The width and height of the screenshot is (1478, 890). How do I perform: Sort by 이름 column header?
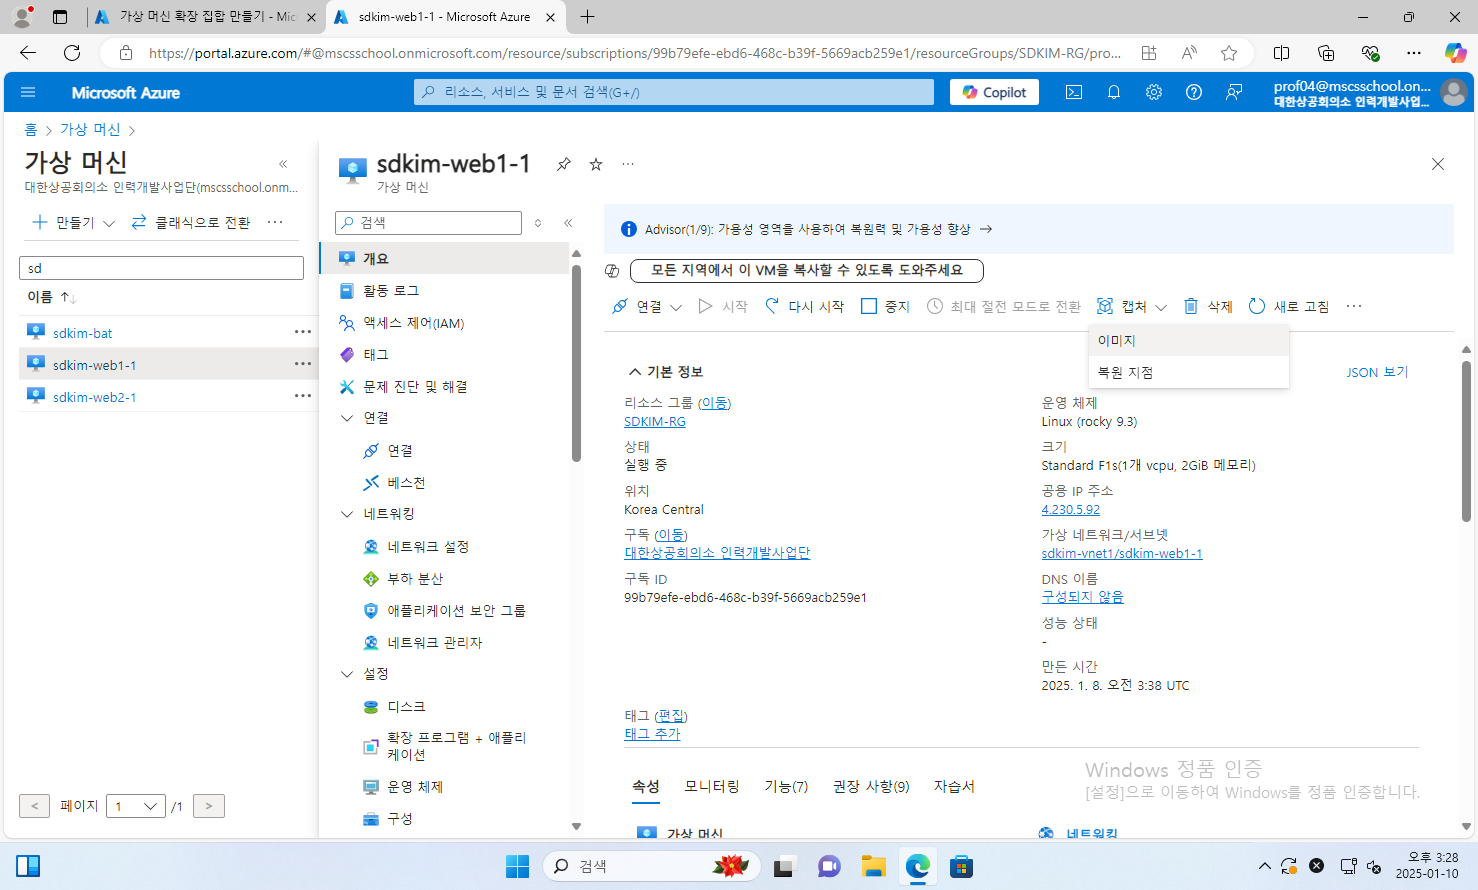51,297
